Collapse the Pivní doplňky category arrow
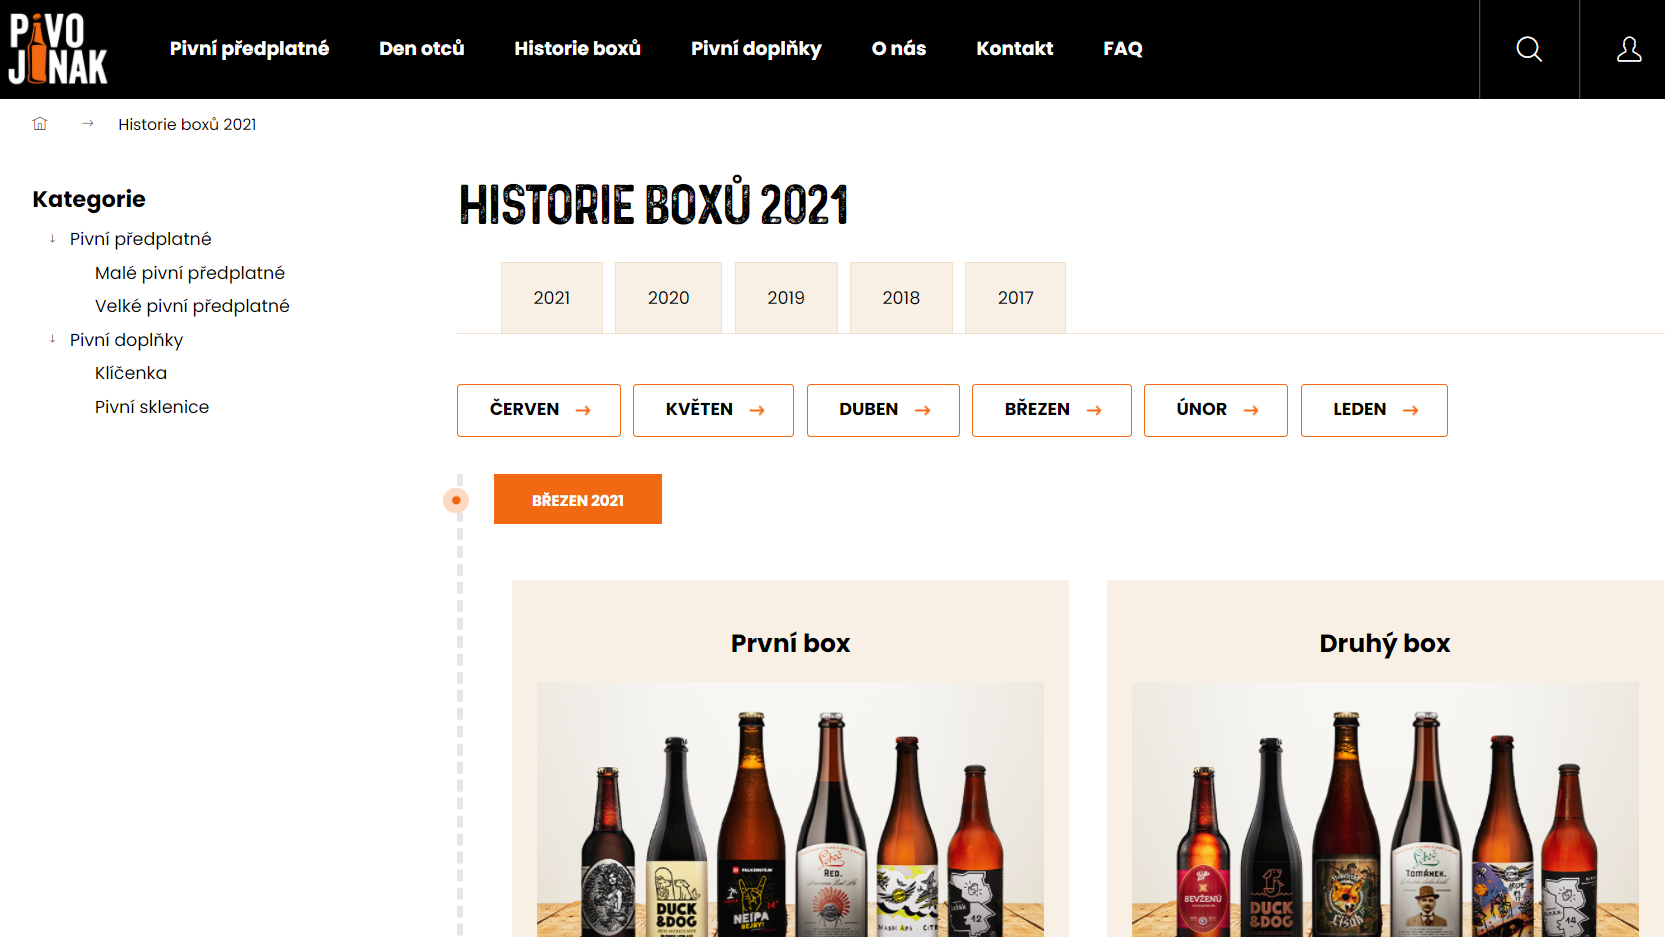Screen dimensions: 1665x937 pos(53,340)
